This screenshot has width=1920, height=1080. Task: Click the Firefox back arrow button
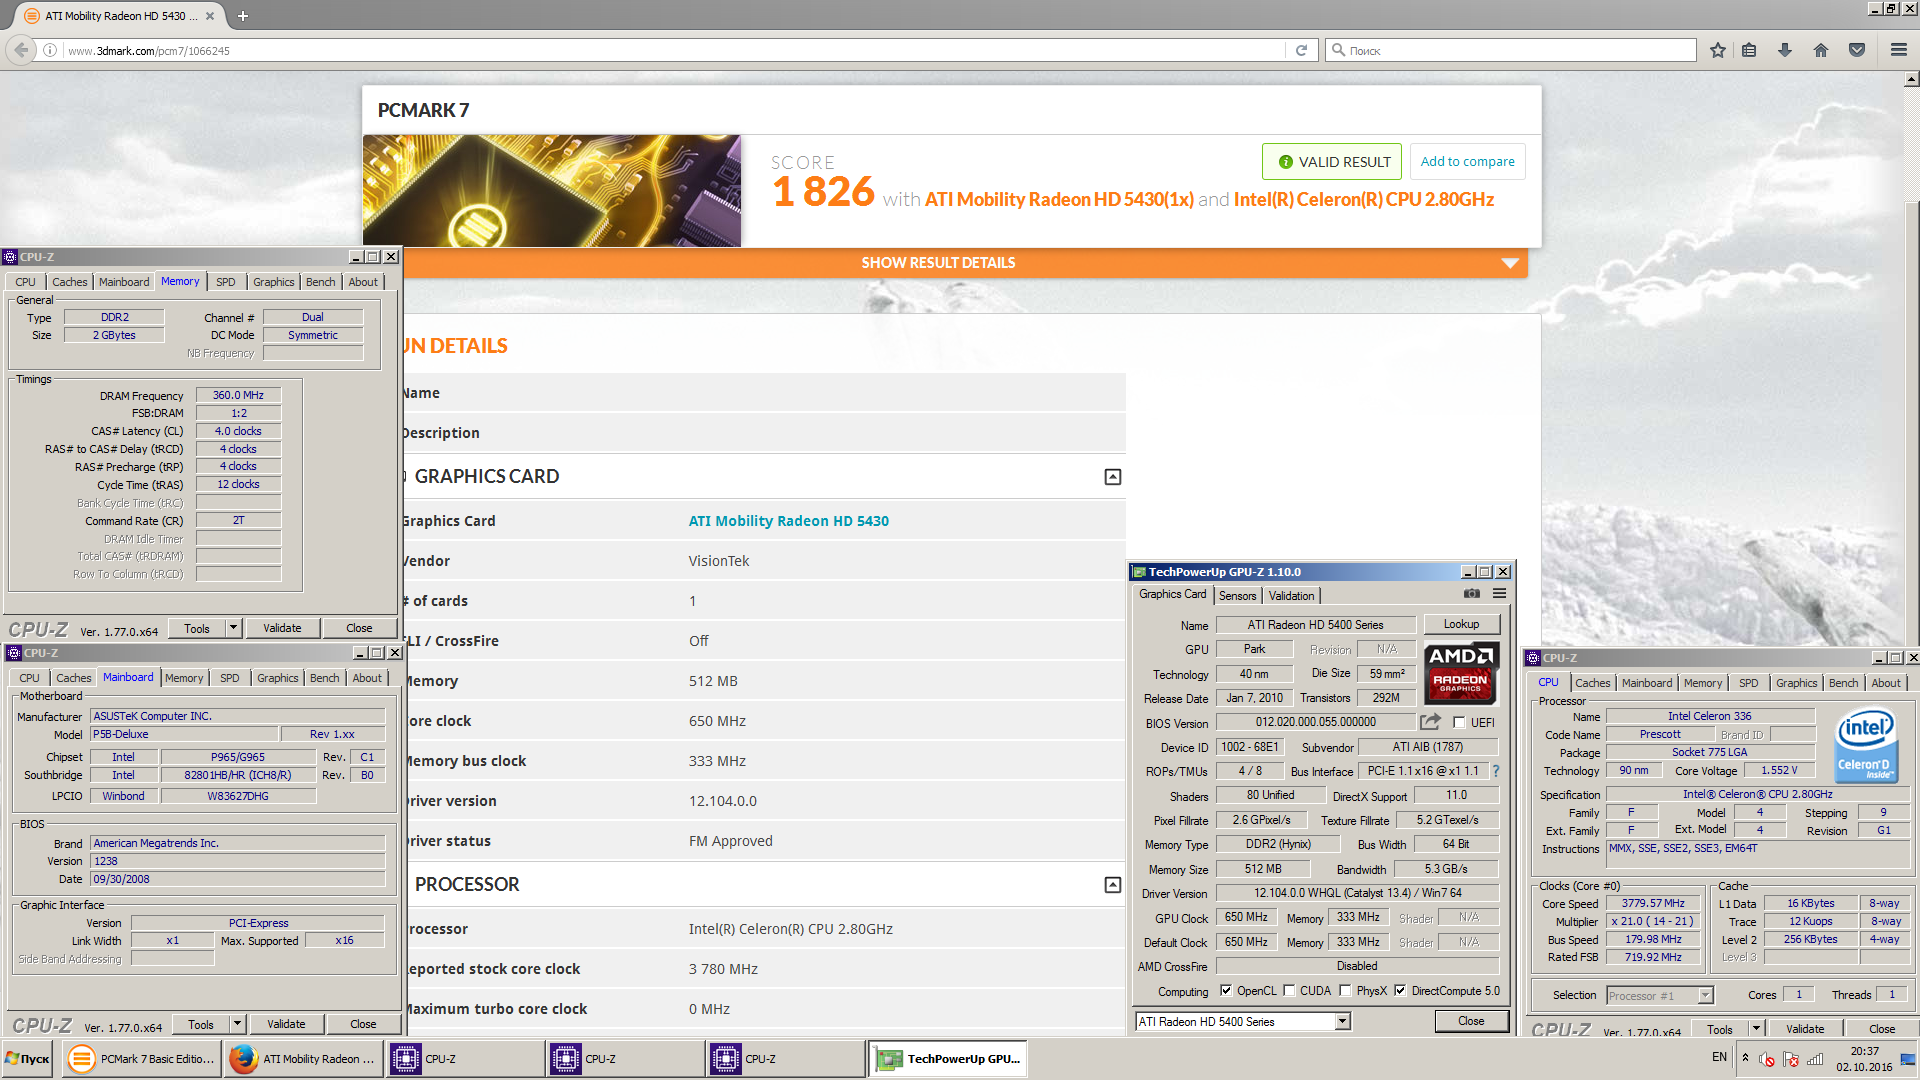[x=21, y=50]
